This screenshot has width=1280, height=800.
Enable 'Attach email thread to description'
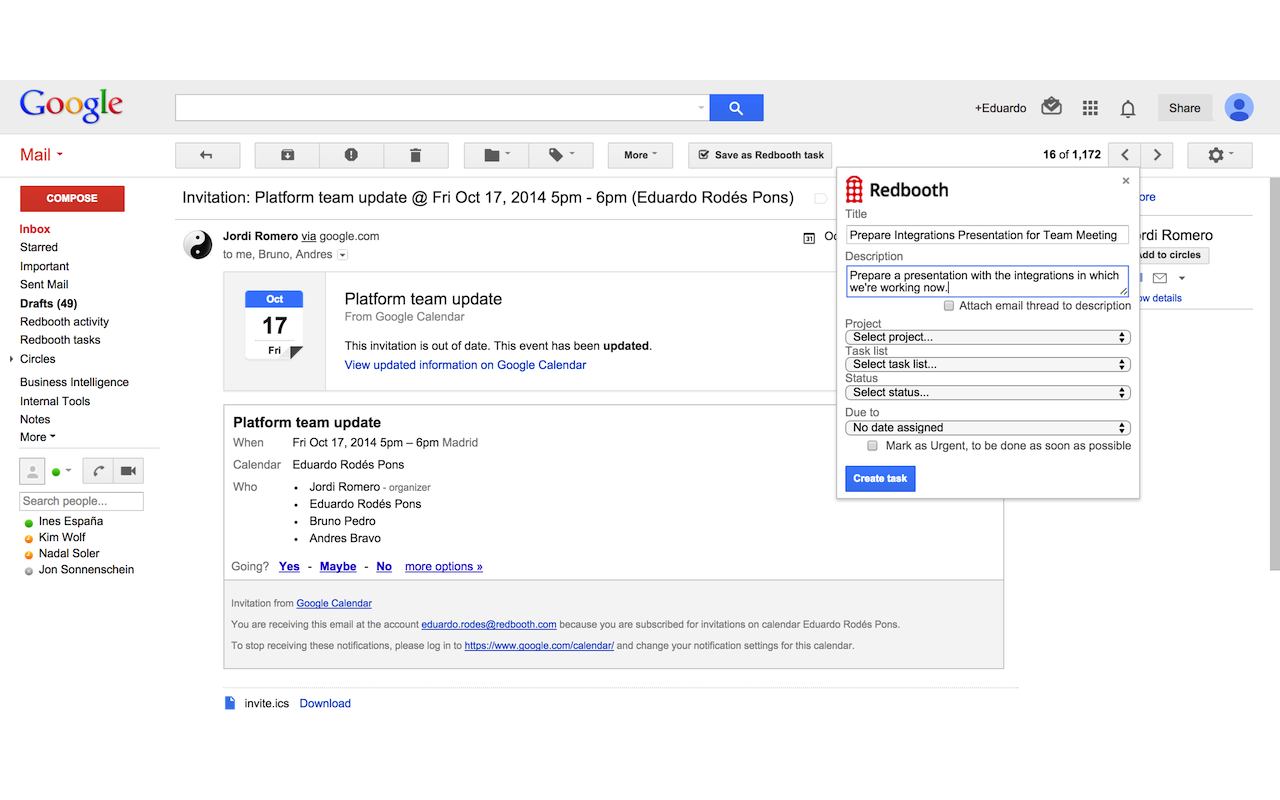(948, 305)
